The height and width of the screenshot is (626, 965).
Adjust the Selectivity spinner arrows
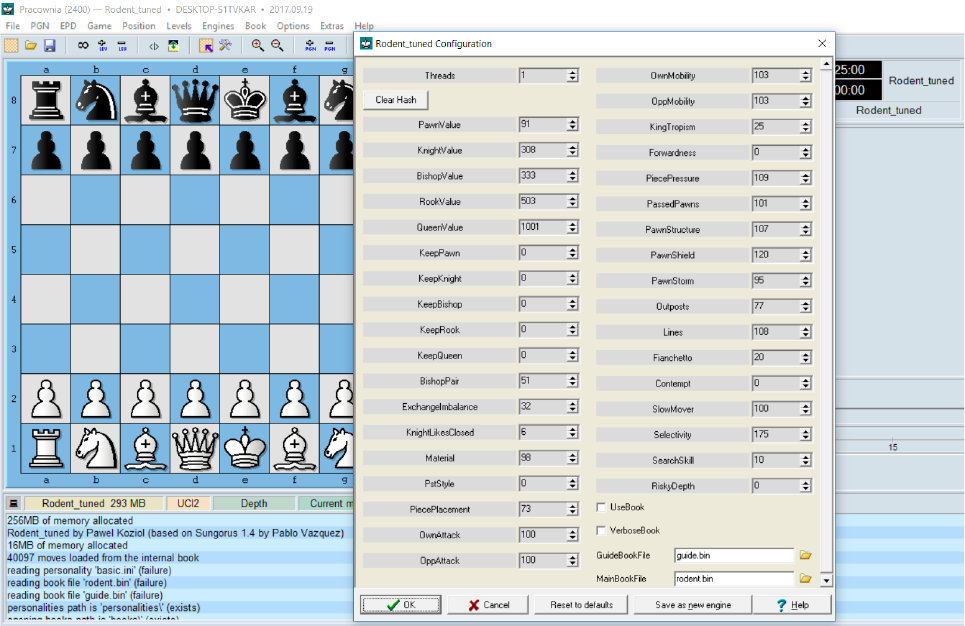pyautogui.click(x=806, y=435)
